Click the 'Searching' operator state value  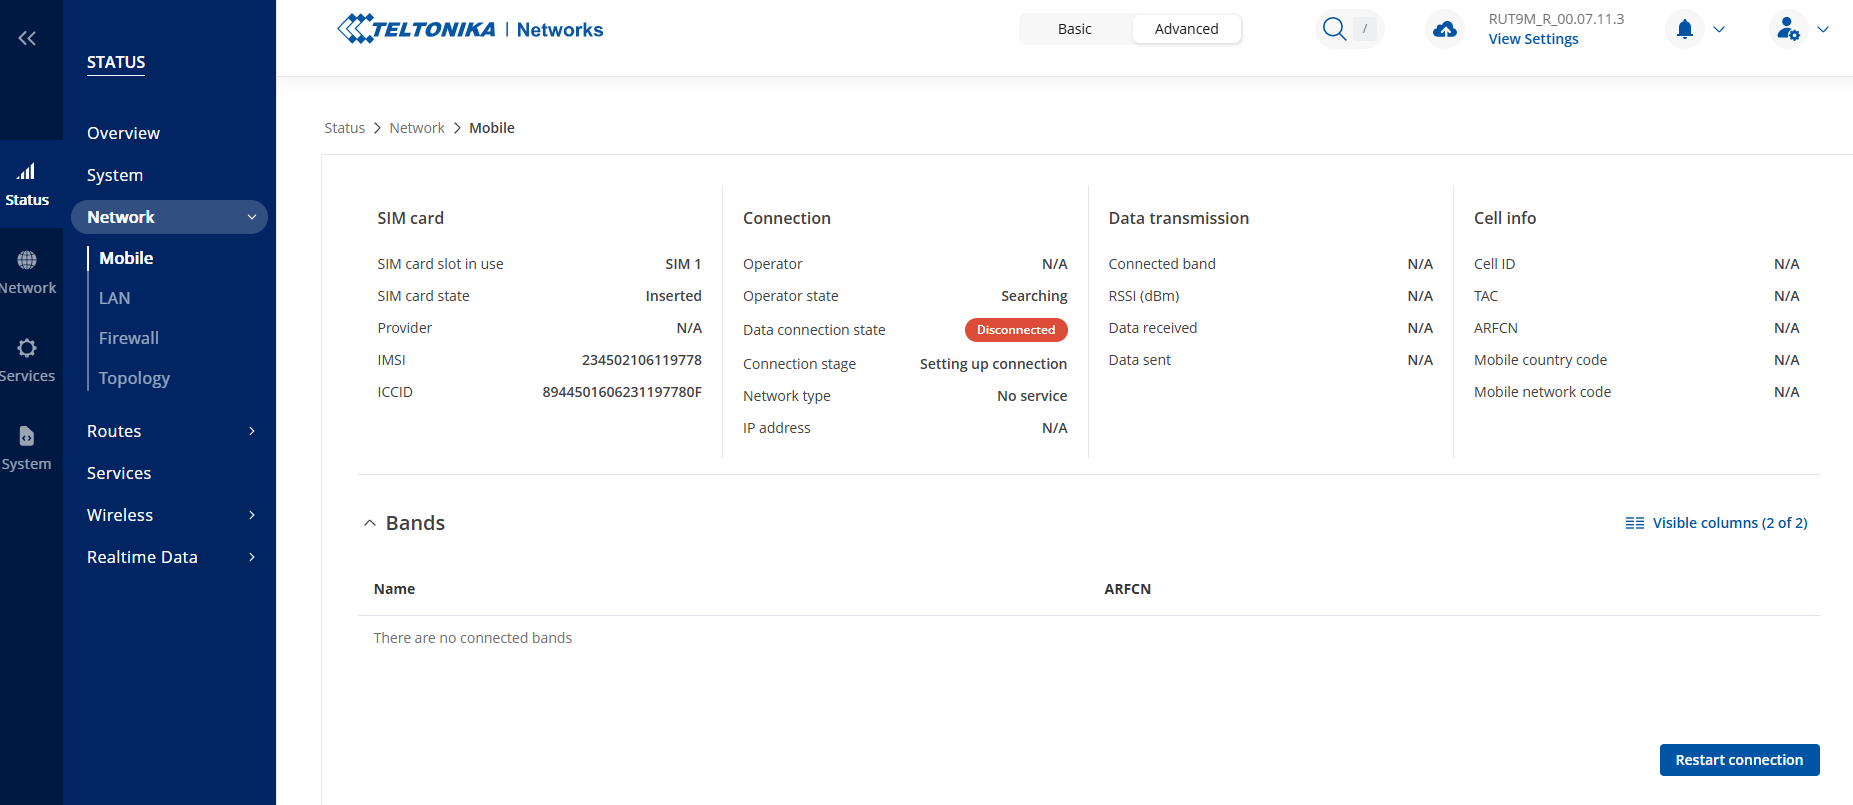(x=1034, y=296)
